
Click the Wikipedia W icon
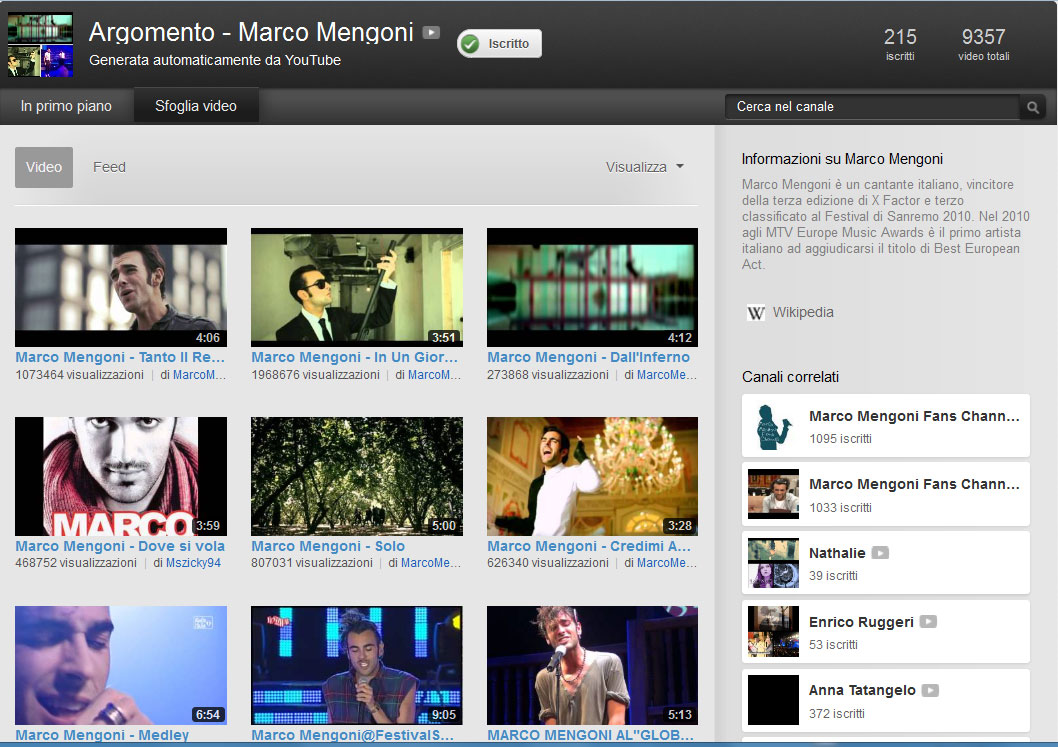click(x=756, y=313)
